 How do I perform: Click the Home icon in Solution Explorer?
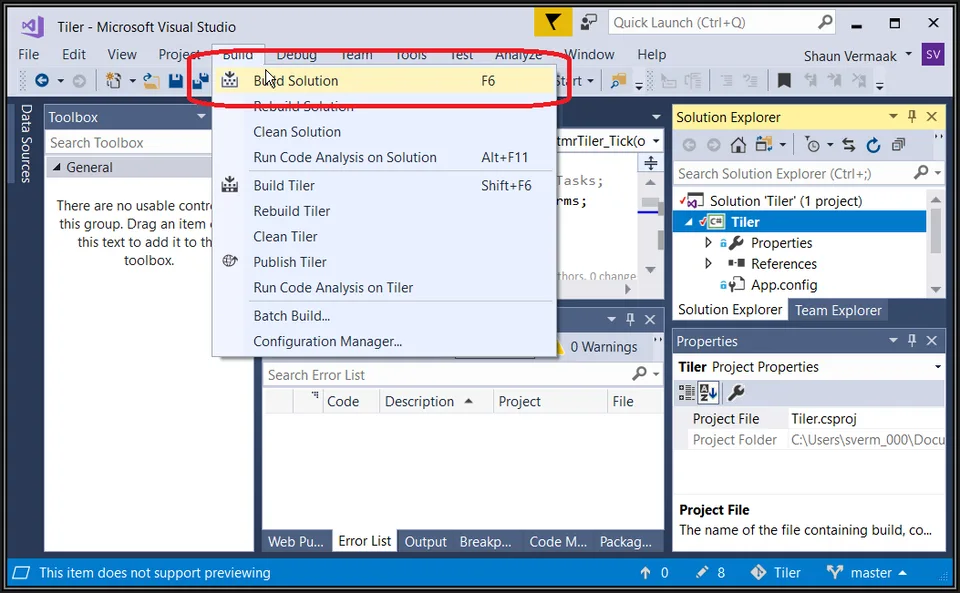[738, 145]
